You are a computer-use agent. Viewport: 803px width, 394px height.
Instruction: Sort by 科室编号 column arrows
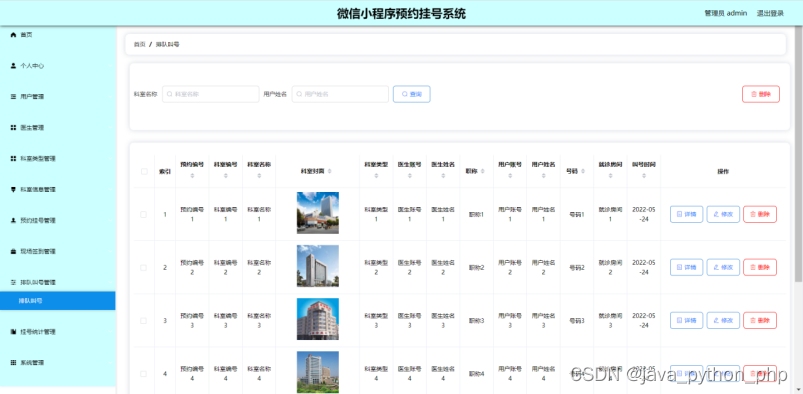pos(225,176)
